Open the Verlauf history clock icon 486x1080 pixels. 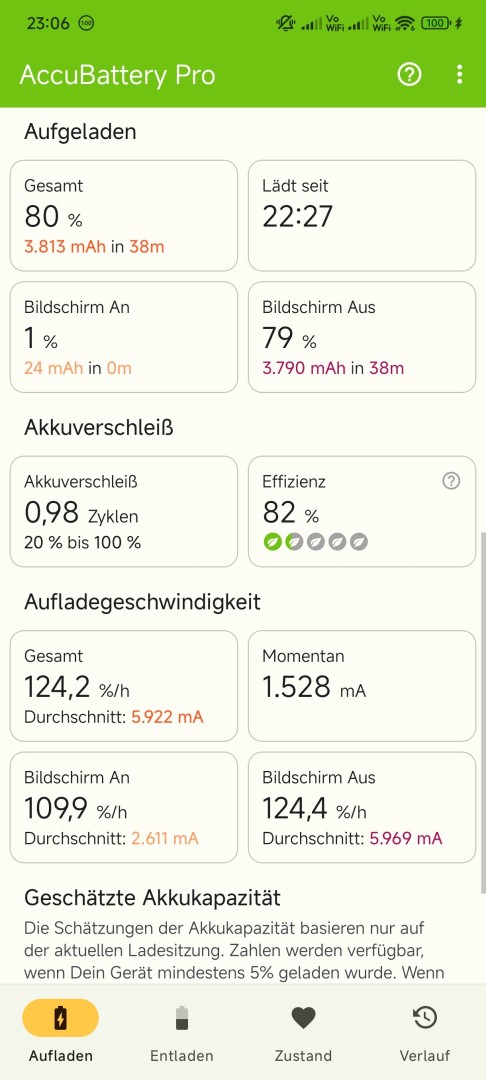coord(425,1018)
